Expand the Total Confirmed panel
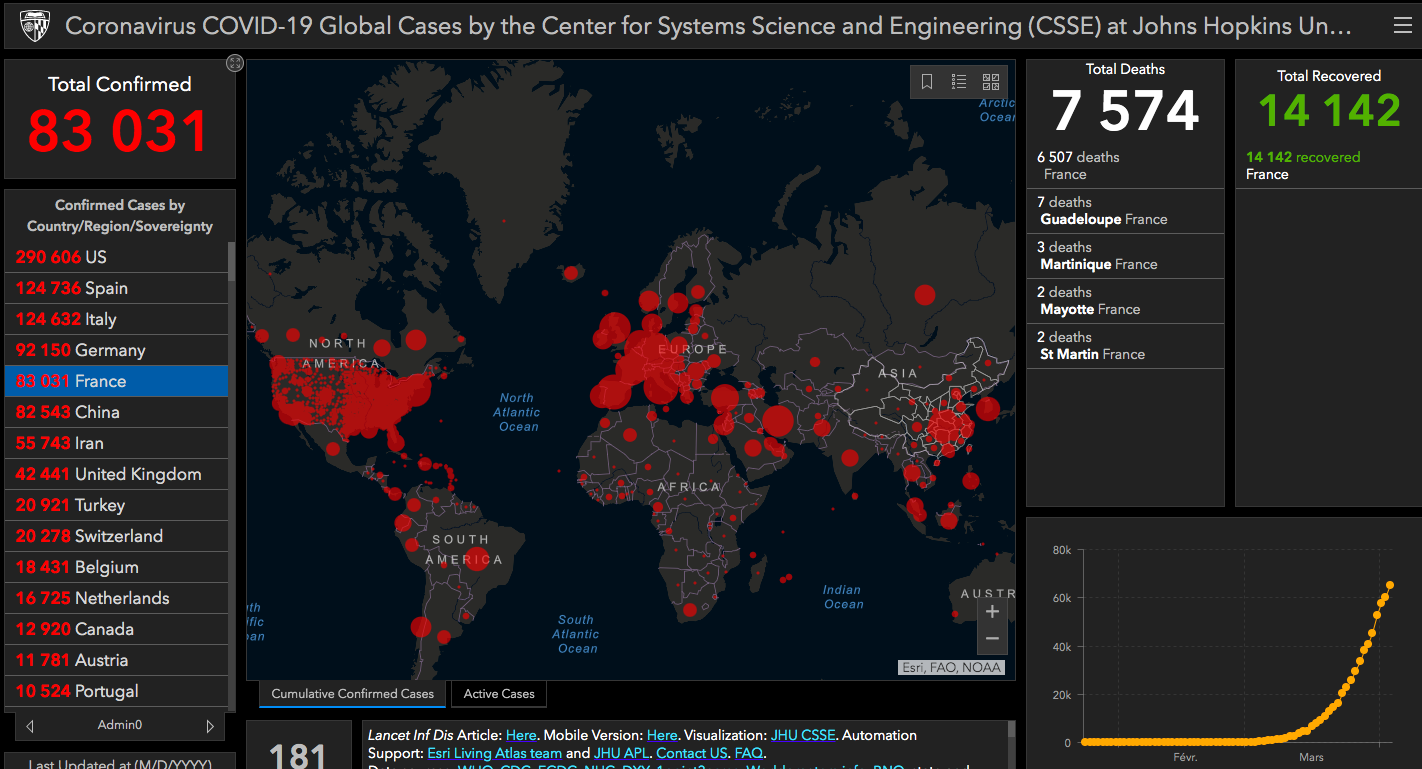Screen dimensions: 1422x769 pos(234,63)
